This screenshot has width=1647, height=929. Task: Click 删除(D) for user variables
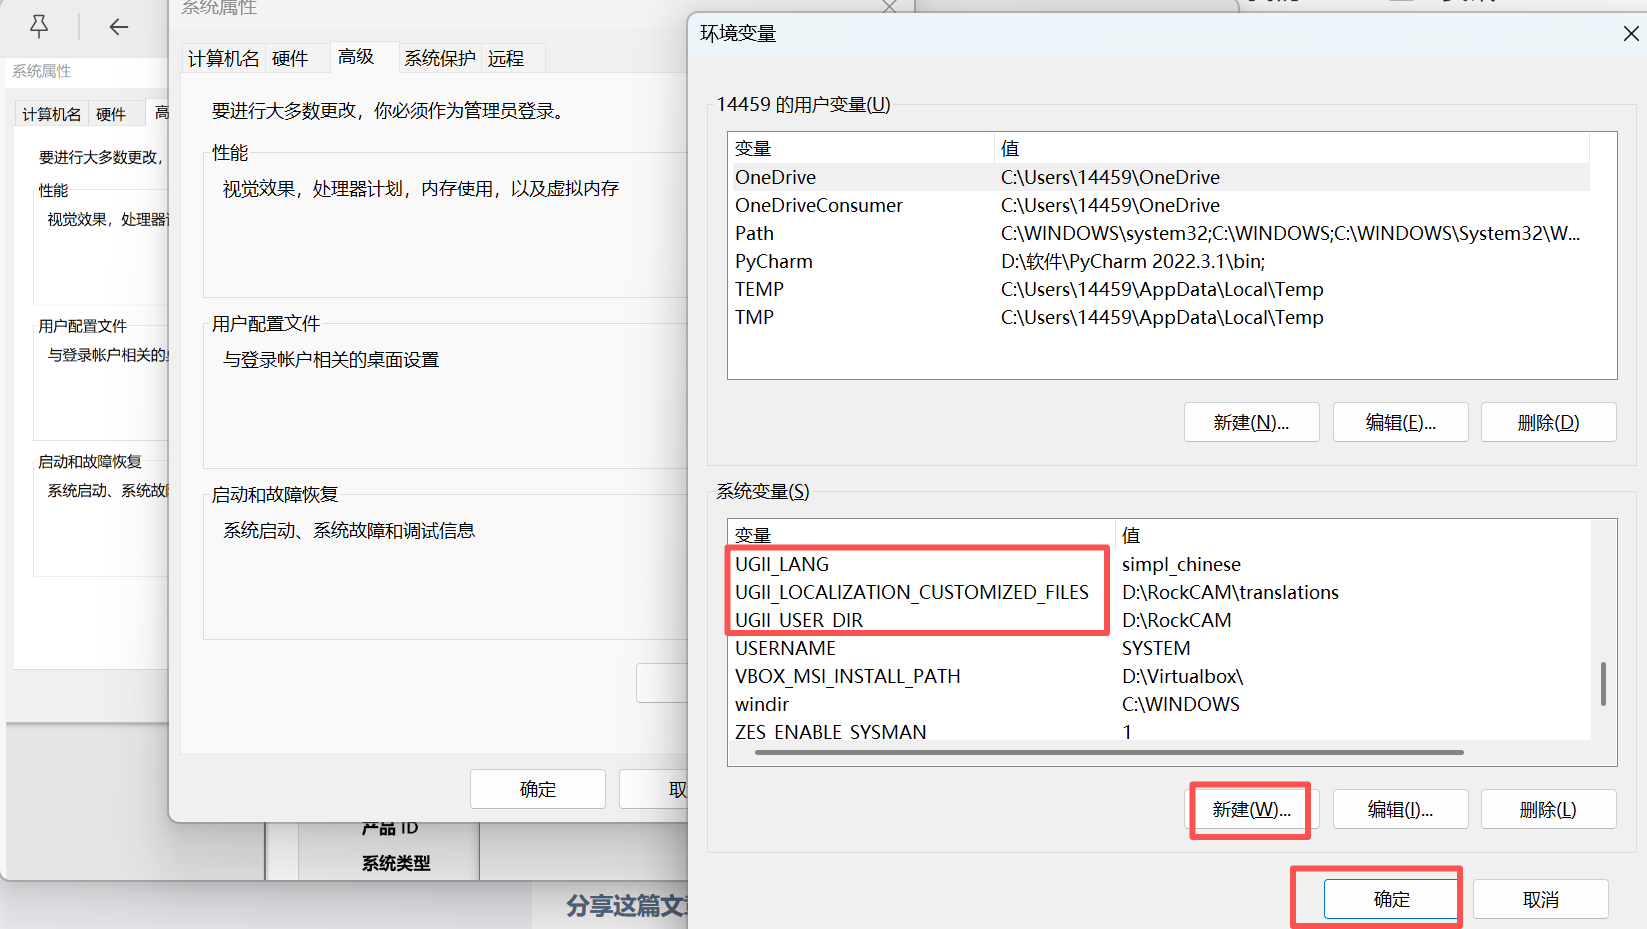click(x=1548, y=423)
